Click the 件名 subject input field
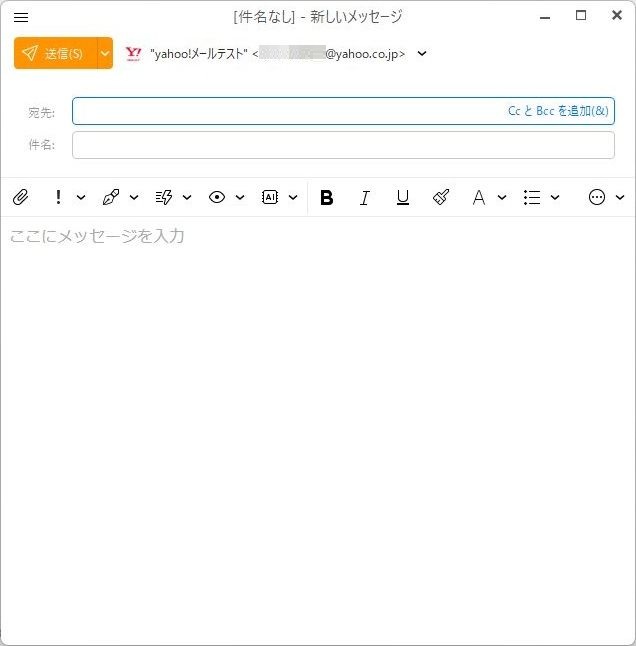This screenshot has width=636, height=646. pyautogui.click(x=343, y=145)
